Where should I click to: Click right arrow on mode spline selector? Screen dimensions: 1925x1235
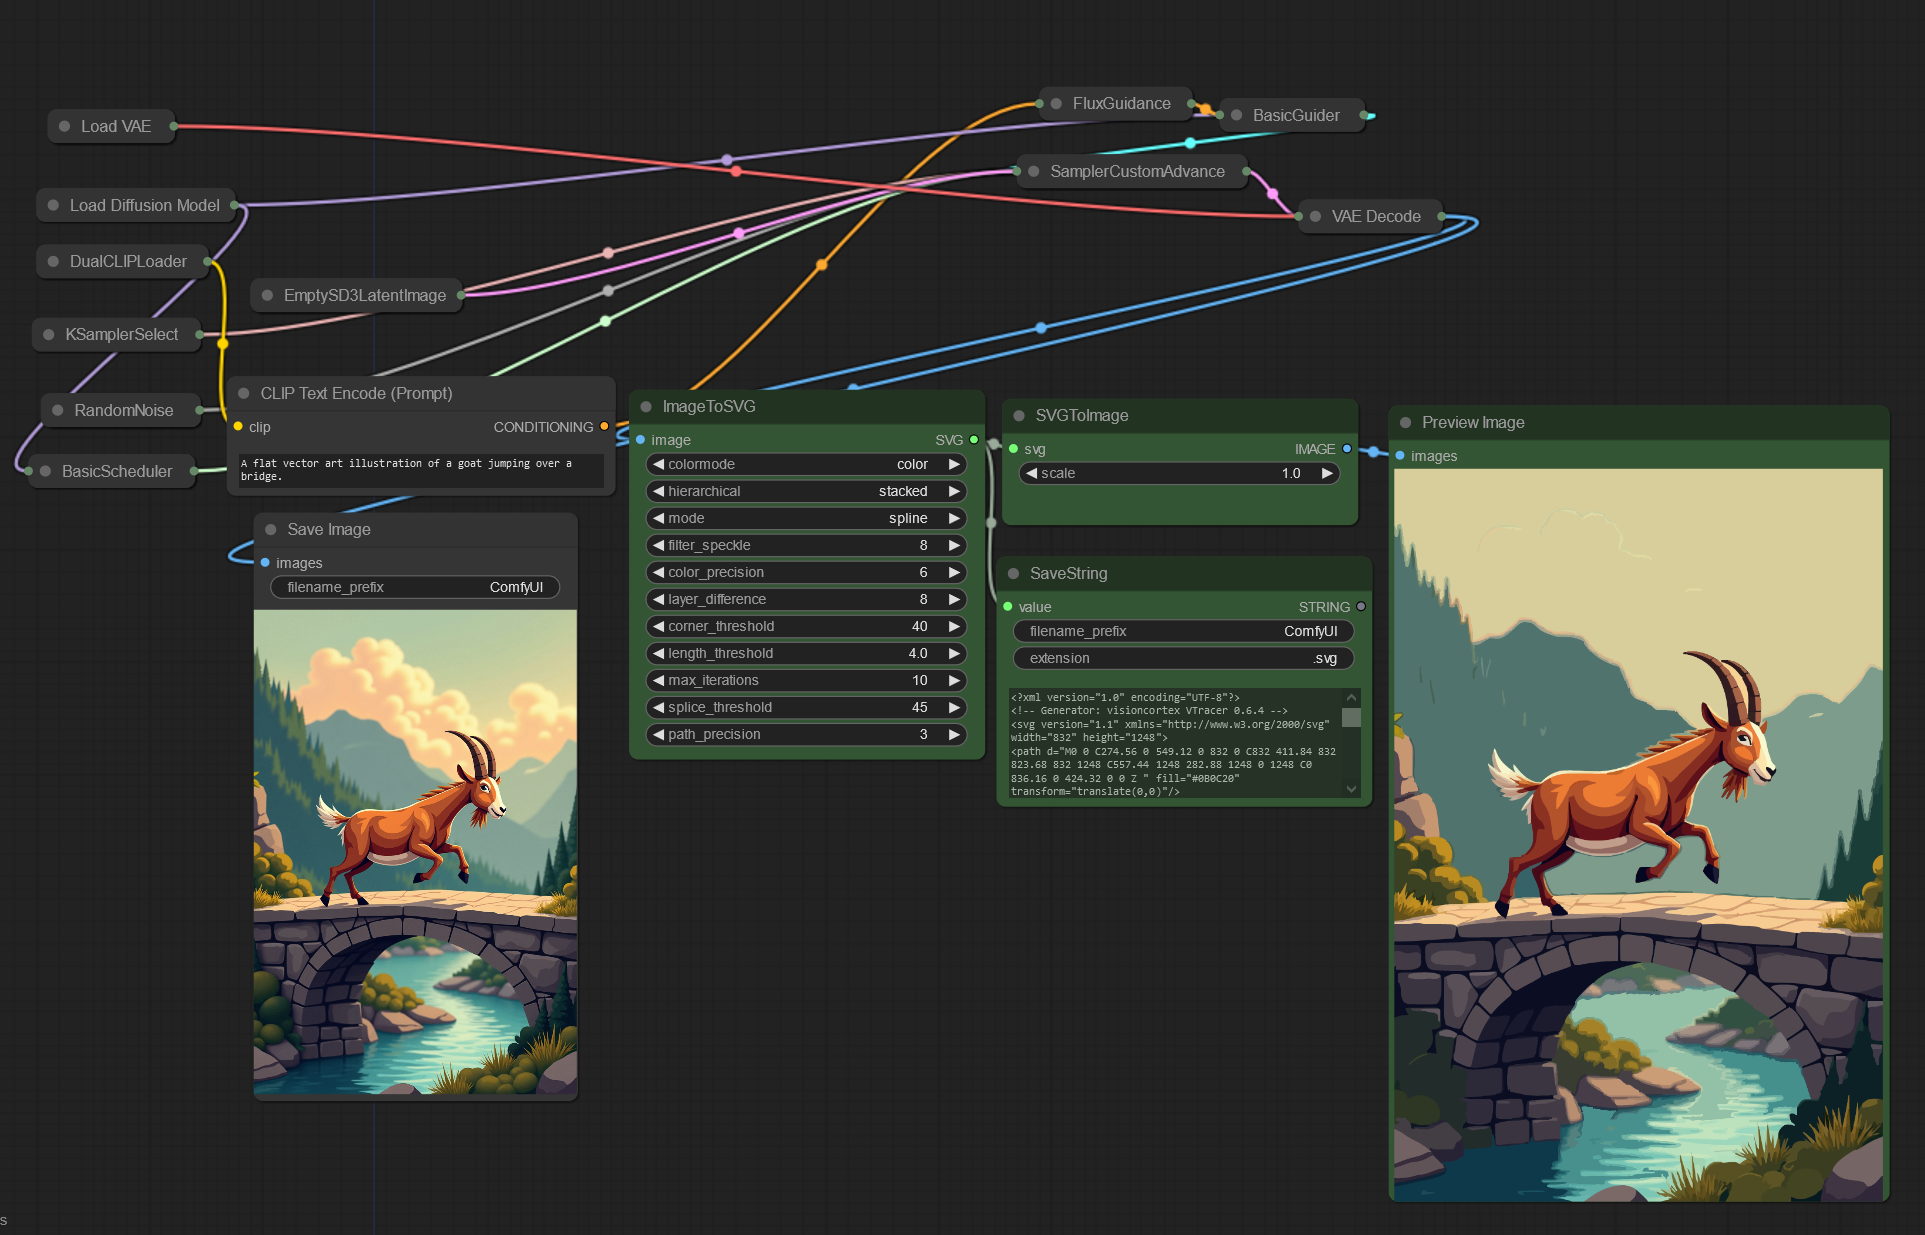954,518
